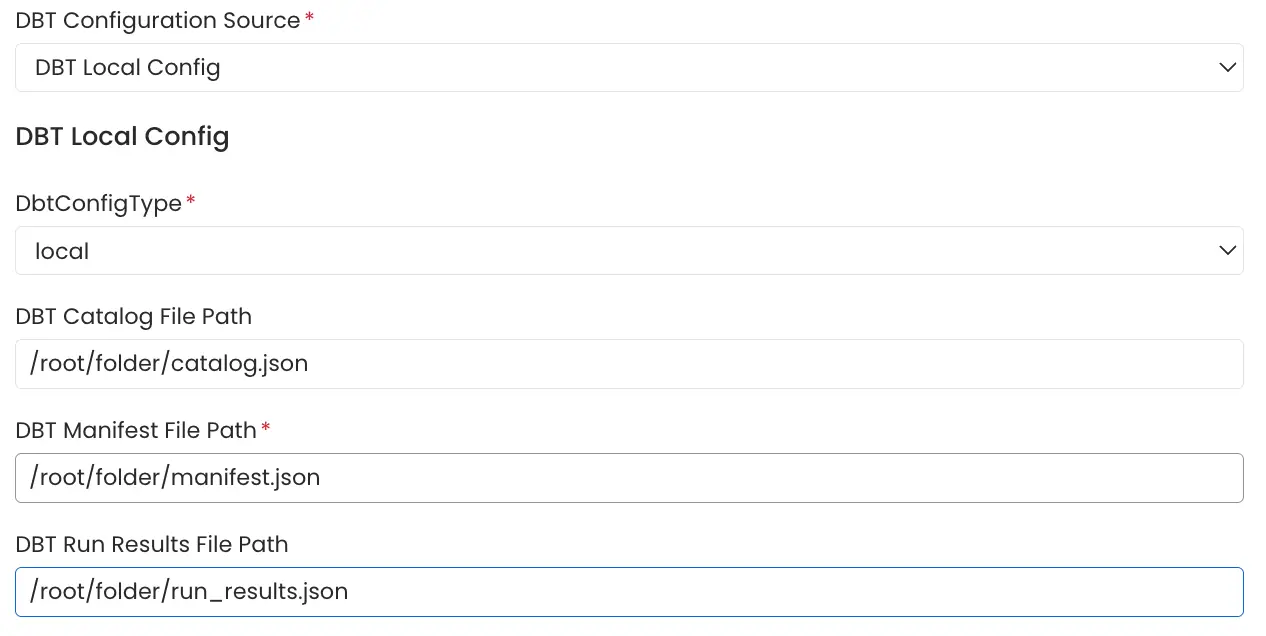Click the "DBT Configuration Source" label
Screen dimensions: 1266x636
158,21
